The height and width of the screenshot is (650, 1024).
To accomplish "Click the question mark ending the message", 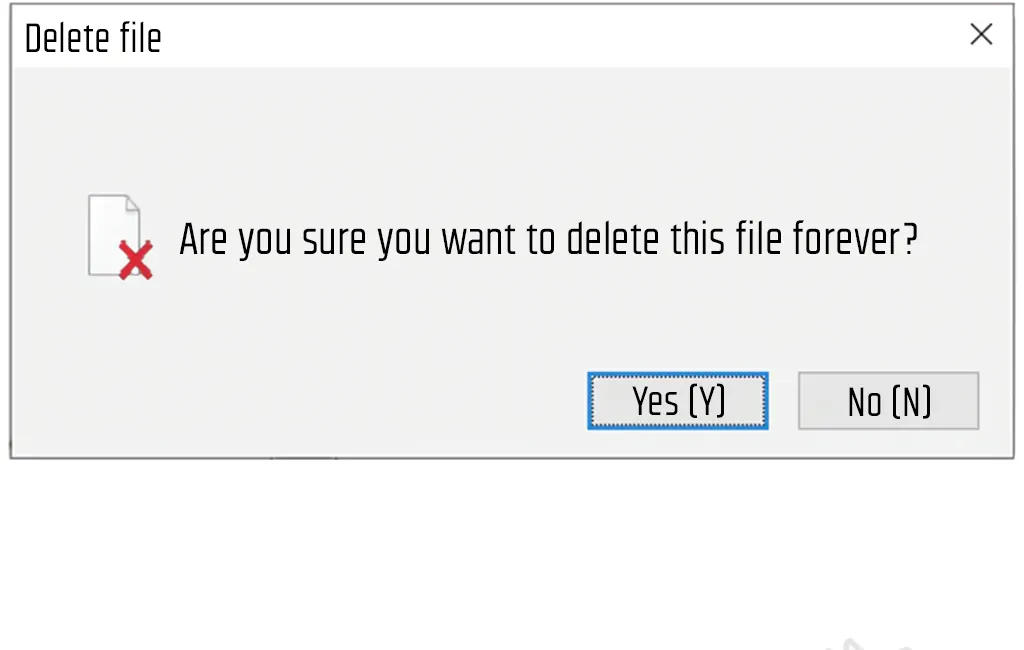I will [909, 240].
